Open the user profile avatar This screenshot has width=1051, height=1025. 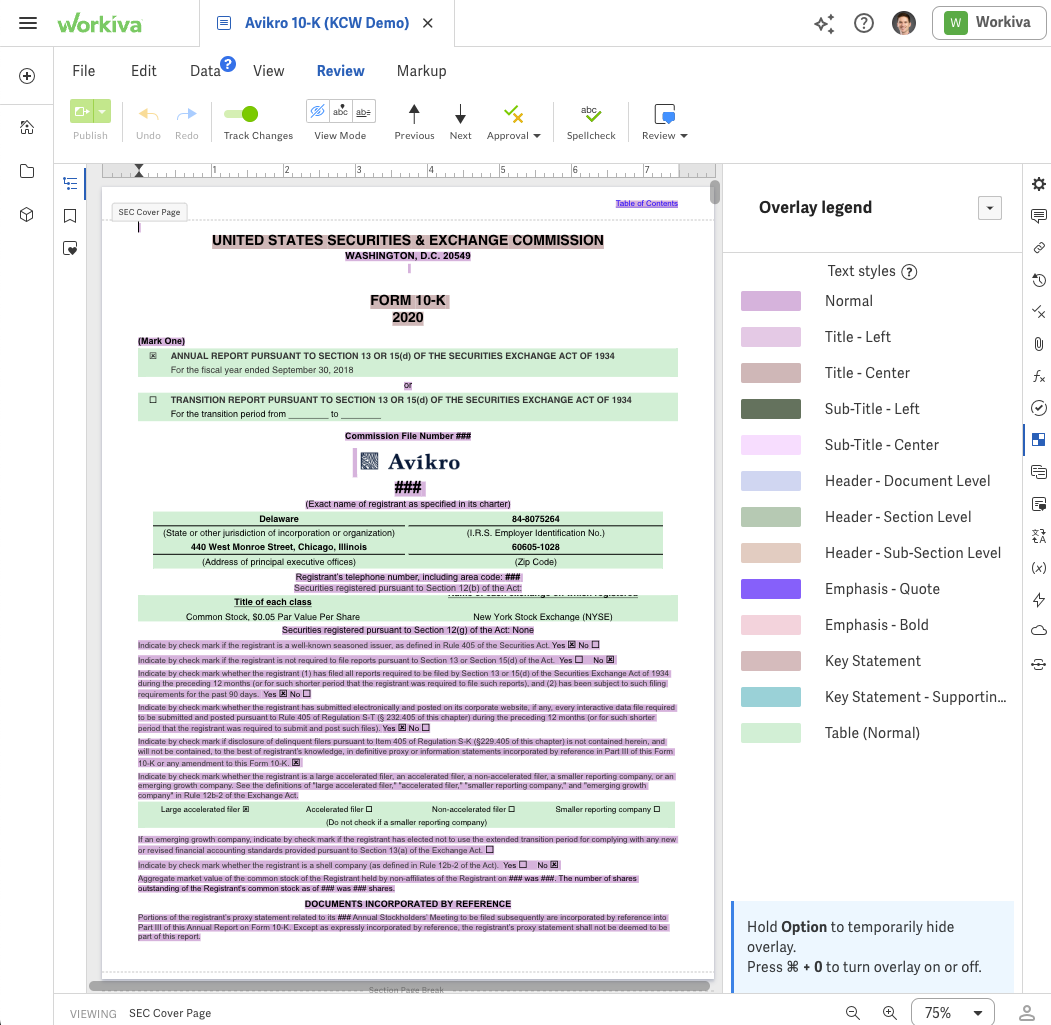tap(904, 23)
